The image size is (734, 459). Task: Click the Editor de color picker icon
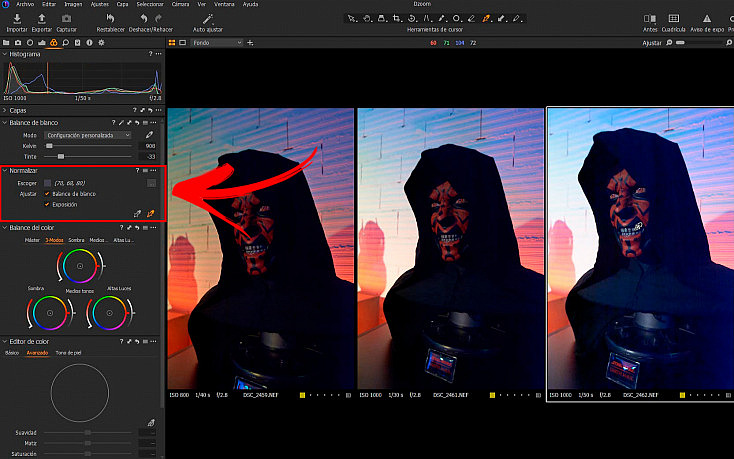click(x=151, y=423)
